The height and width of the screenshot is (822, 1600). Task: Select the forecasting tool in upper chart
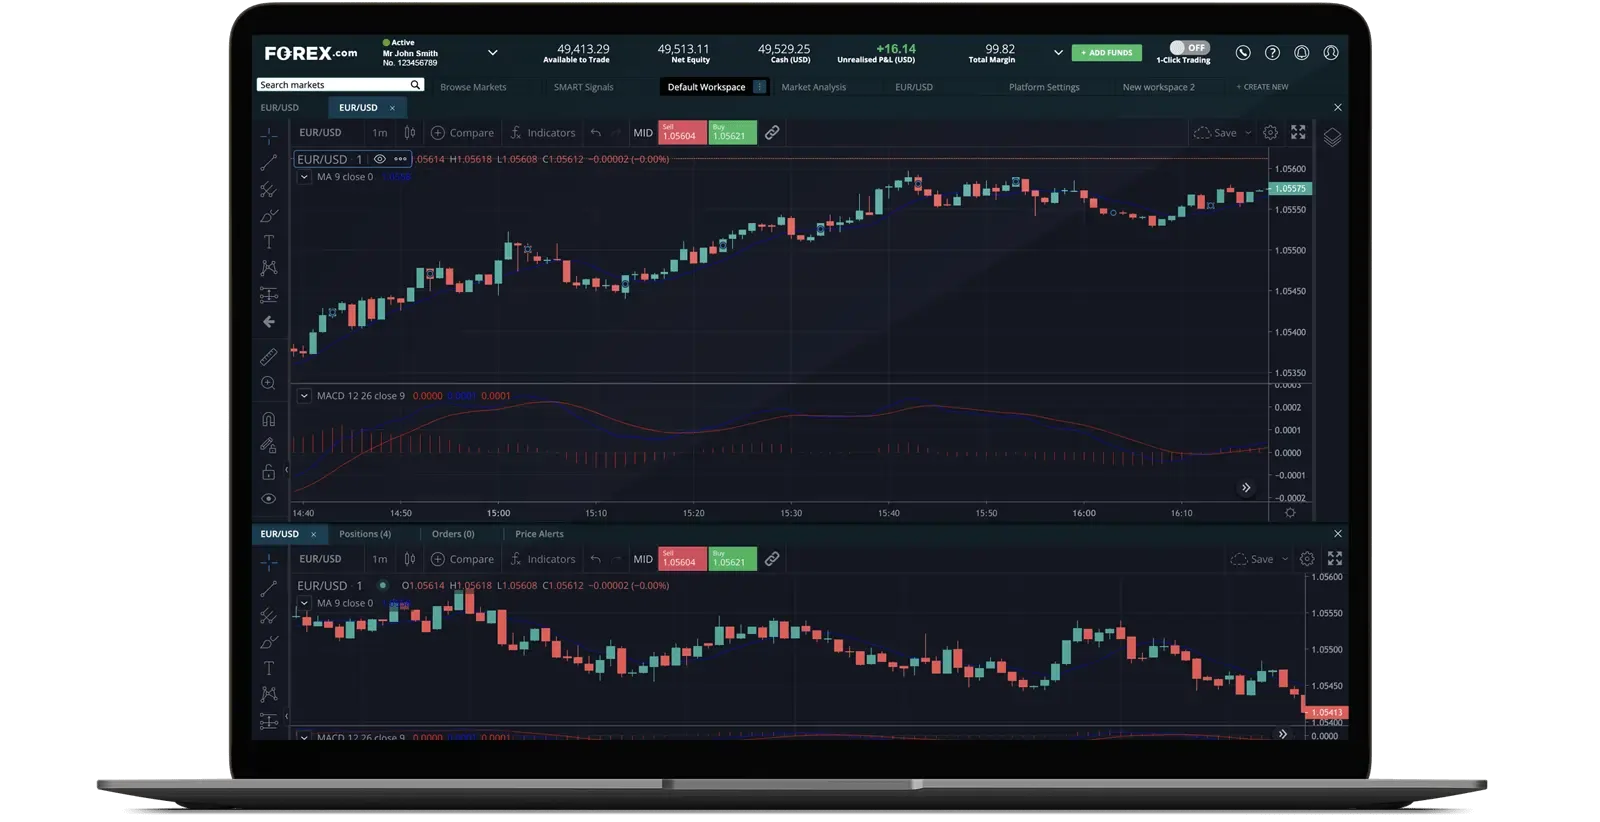(x=268, y=295)
